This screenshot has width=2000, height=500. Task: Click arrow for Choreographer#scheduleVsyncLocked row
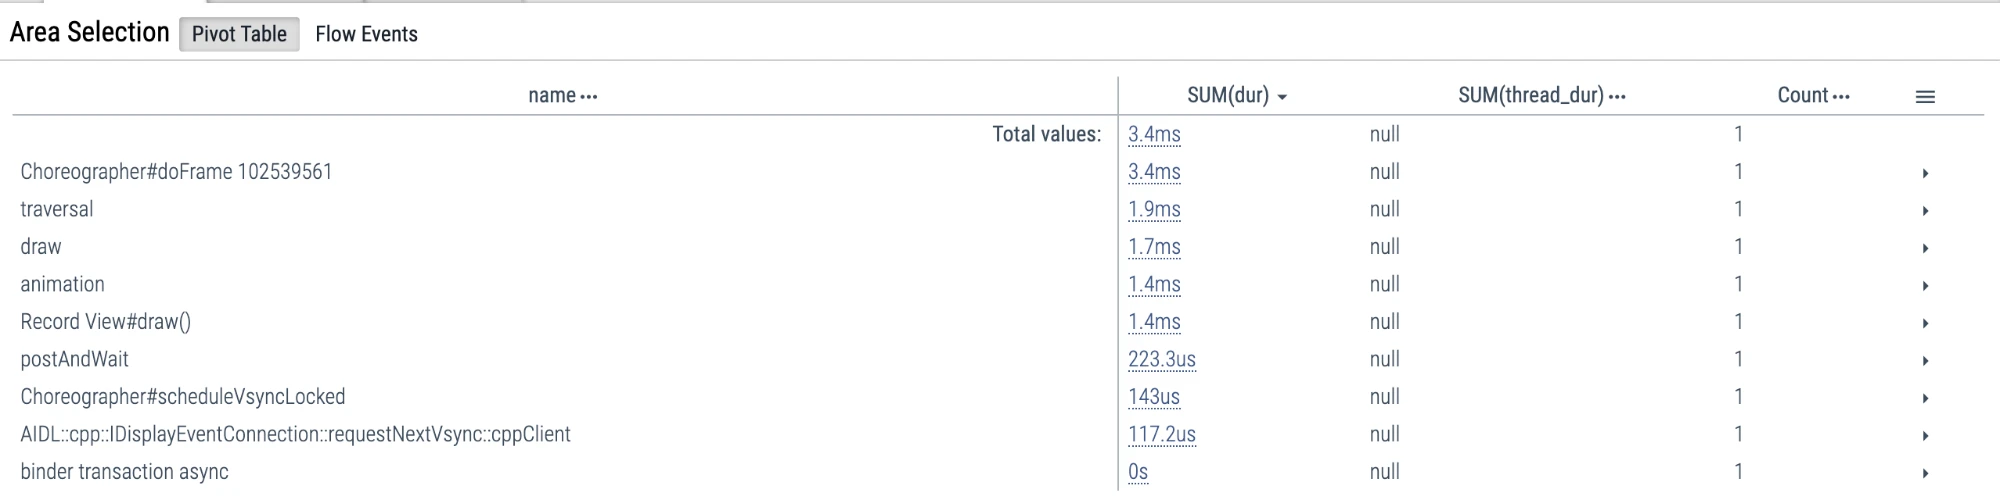click(1924, 398)
